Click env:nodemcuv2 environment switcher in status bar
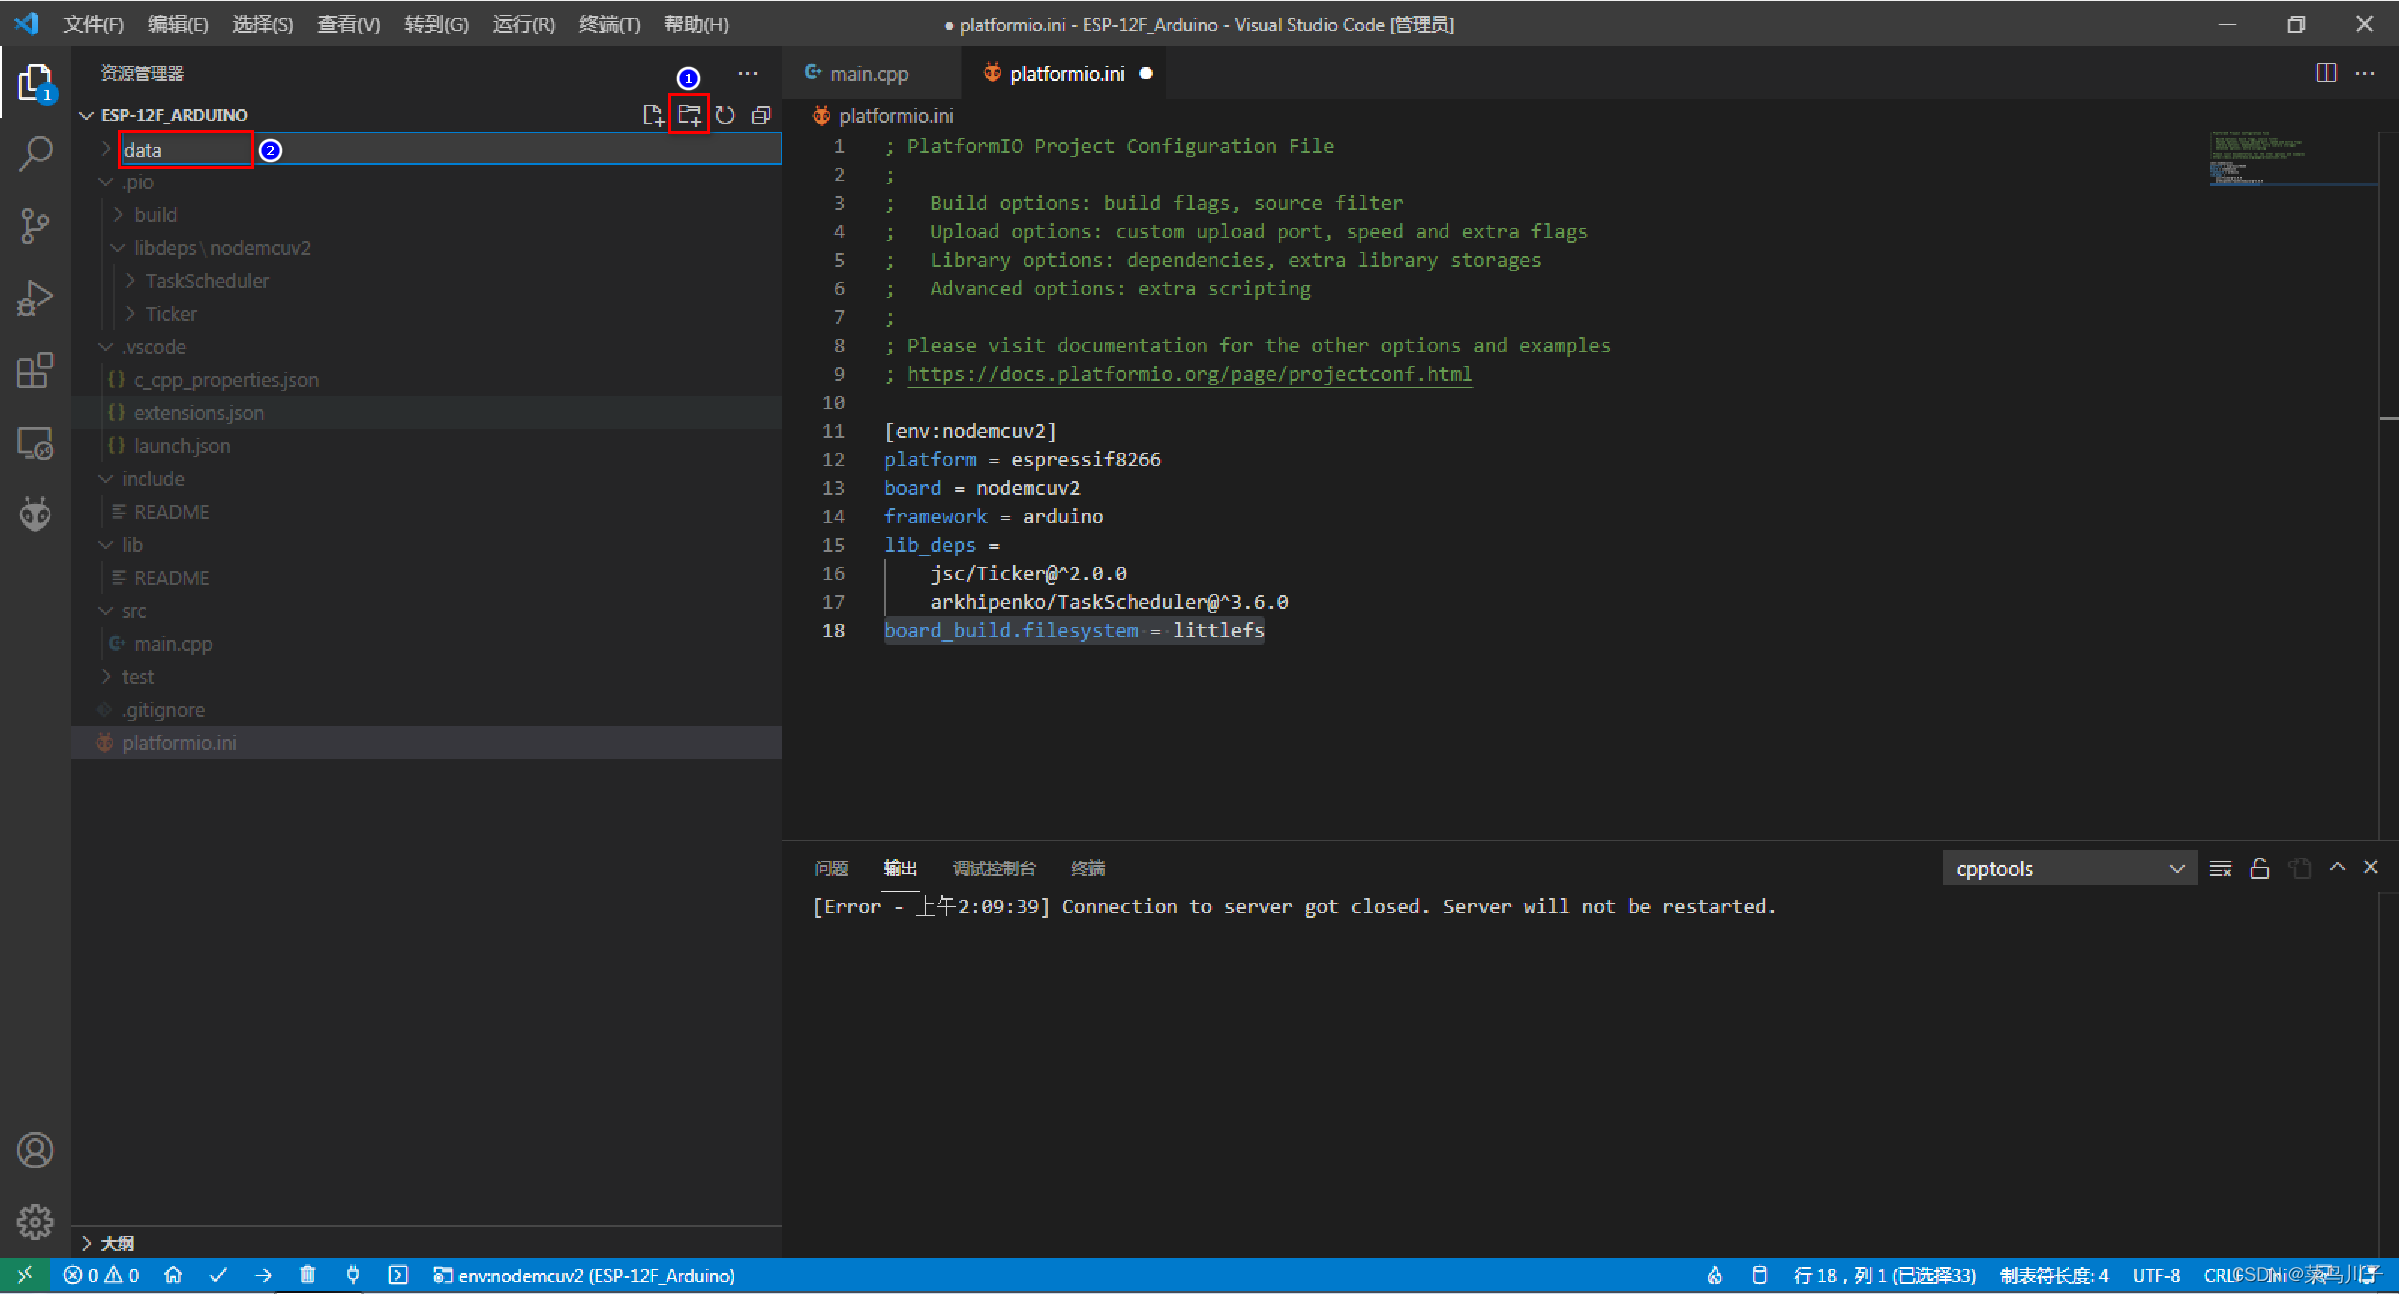 click(x=584, y=1275)
